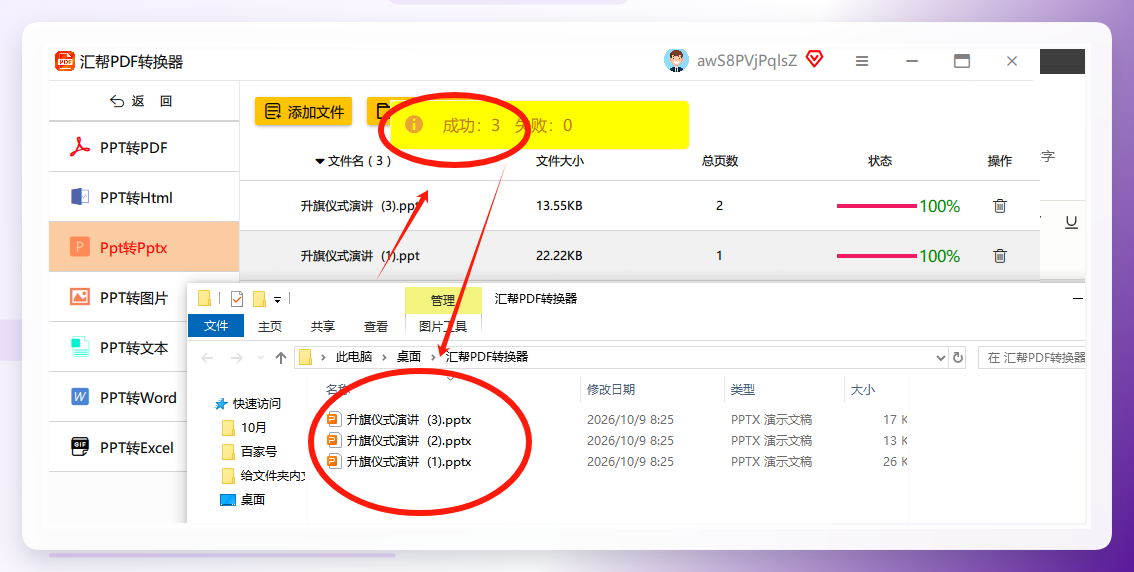Click the picture icon beside PPT转图片
Image resolution: width=1134 pixels, height=572 pixels.
(x=80, y=296)
